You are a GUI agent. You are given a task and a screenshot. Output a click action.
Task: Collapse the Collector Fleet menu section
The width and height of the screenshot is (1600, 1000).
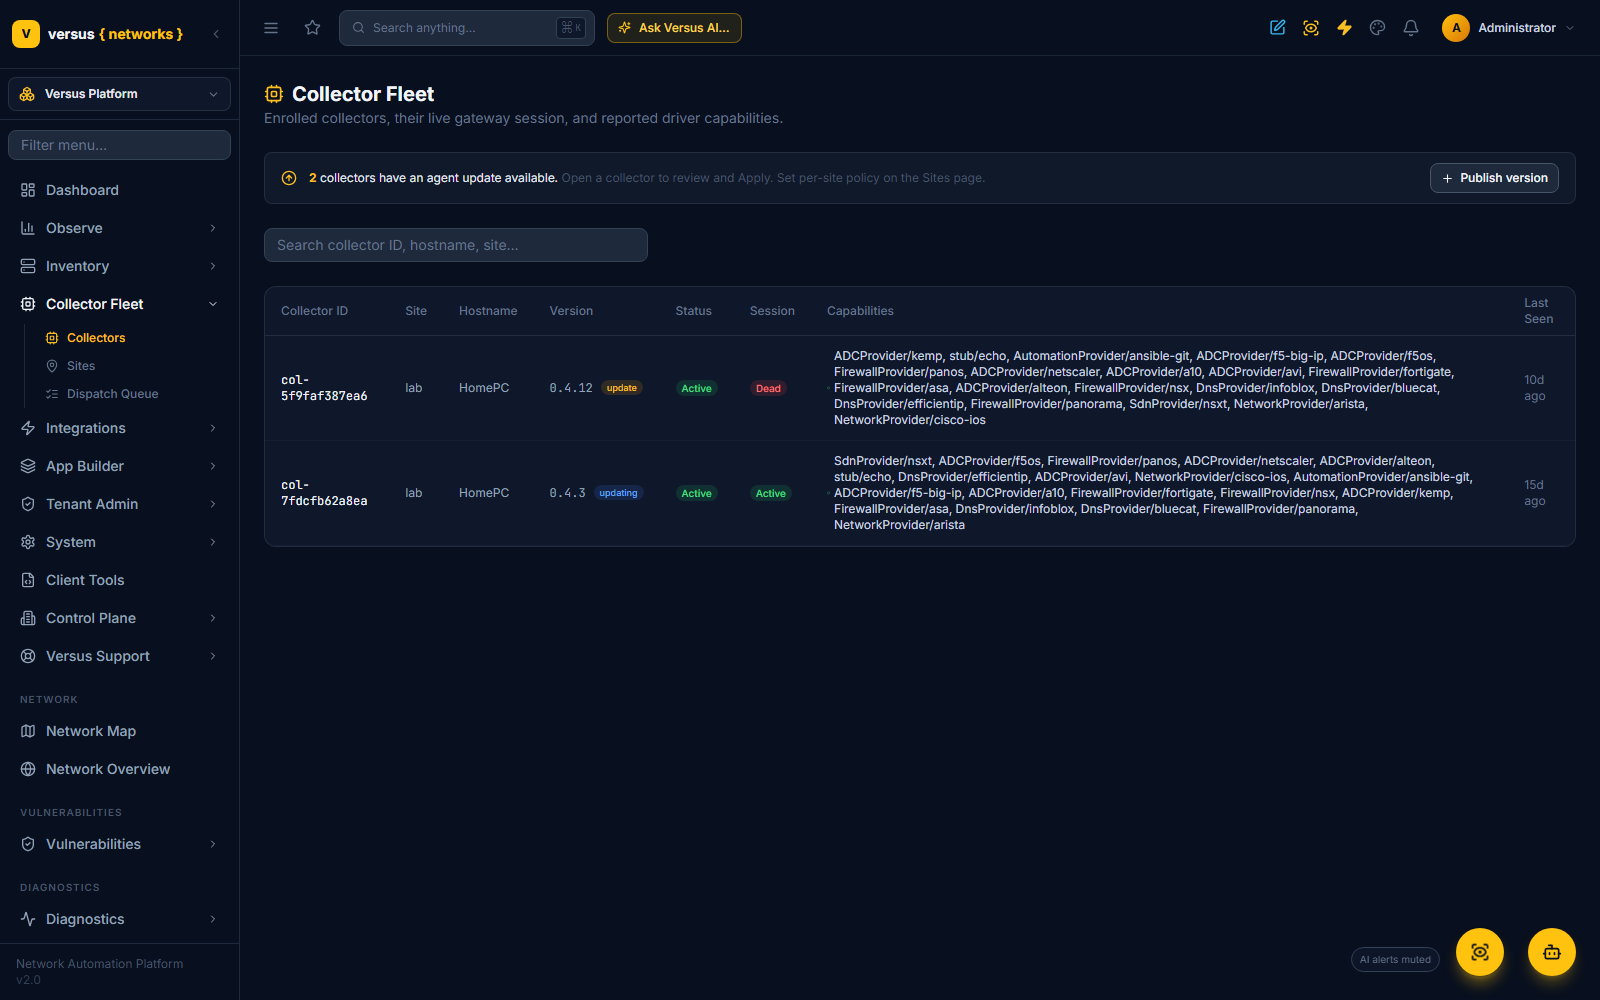119,304
